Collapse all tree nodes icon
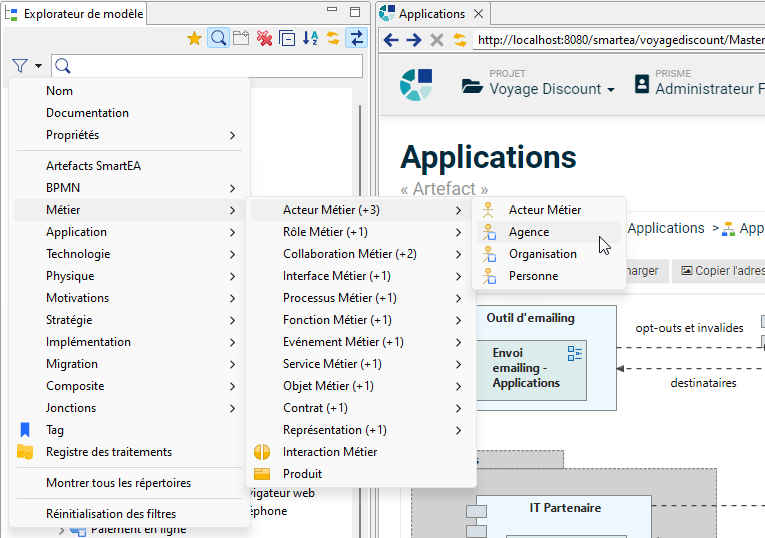 287,39
